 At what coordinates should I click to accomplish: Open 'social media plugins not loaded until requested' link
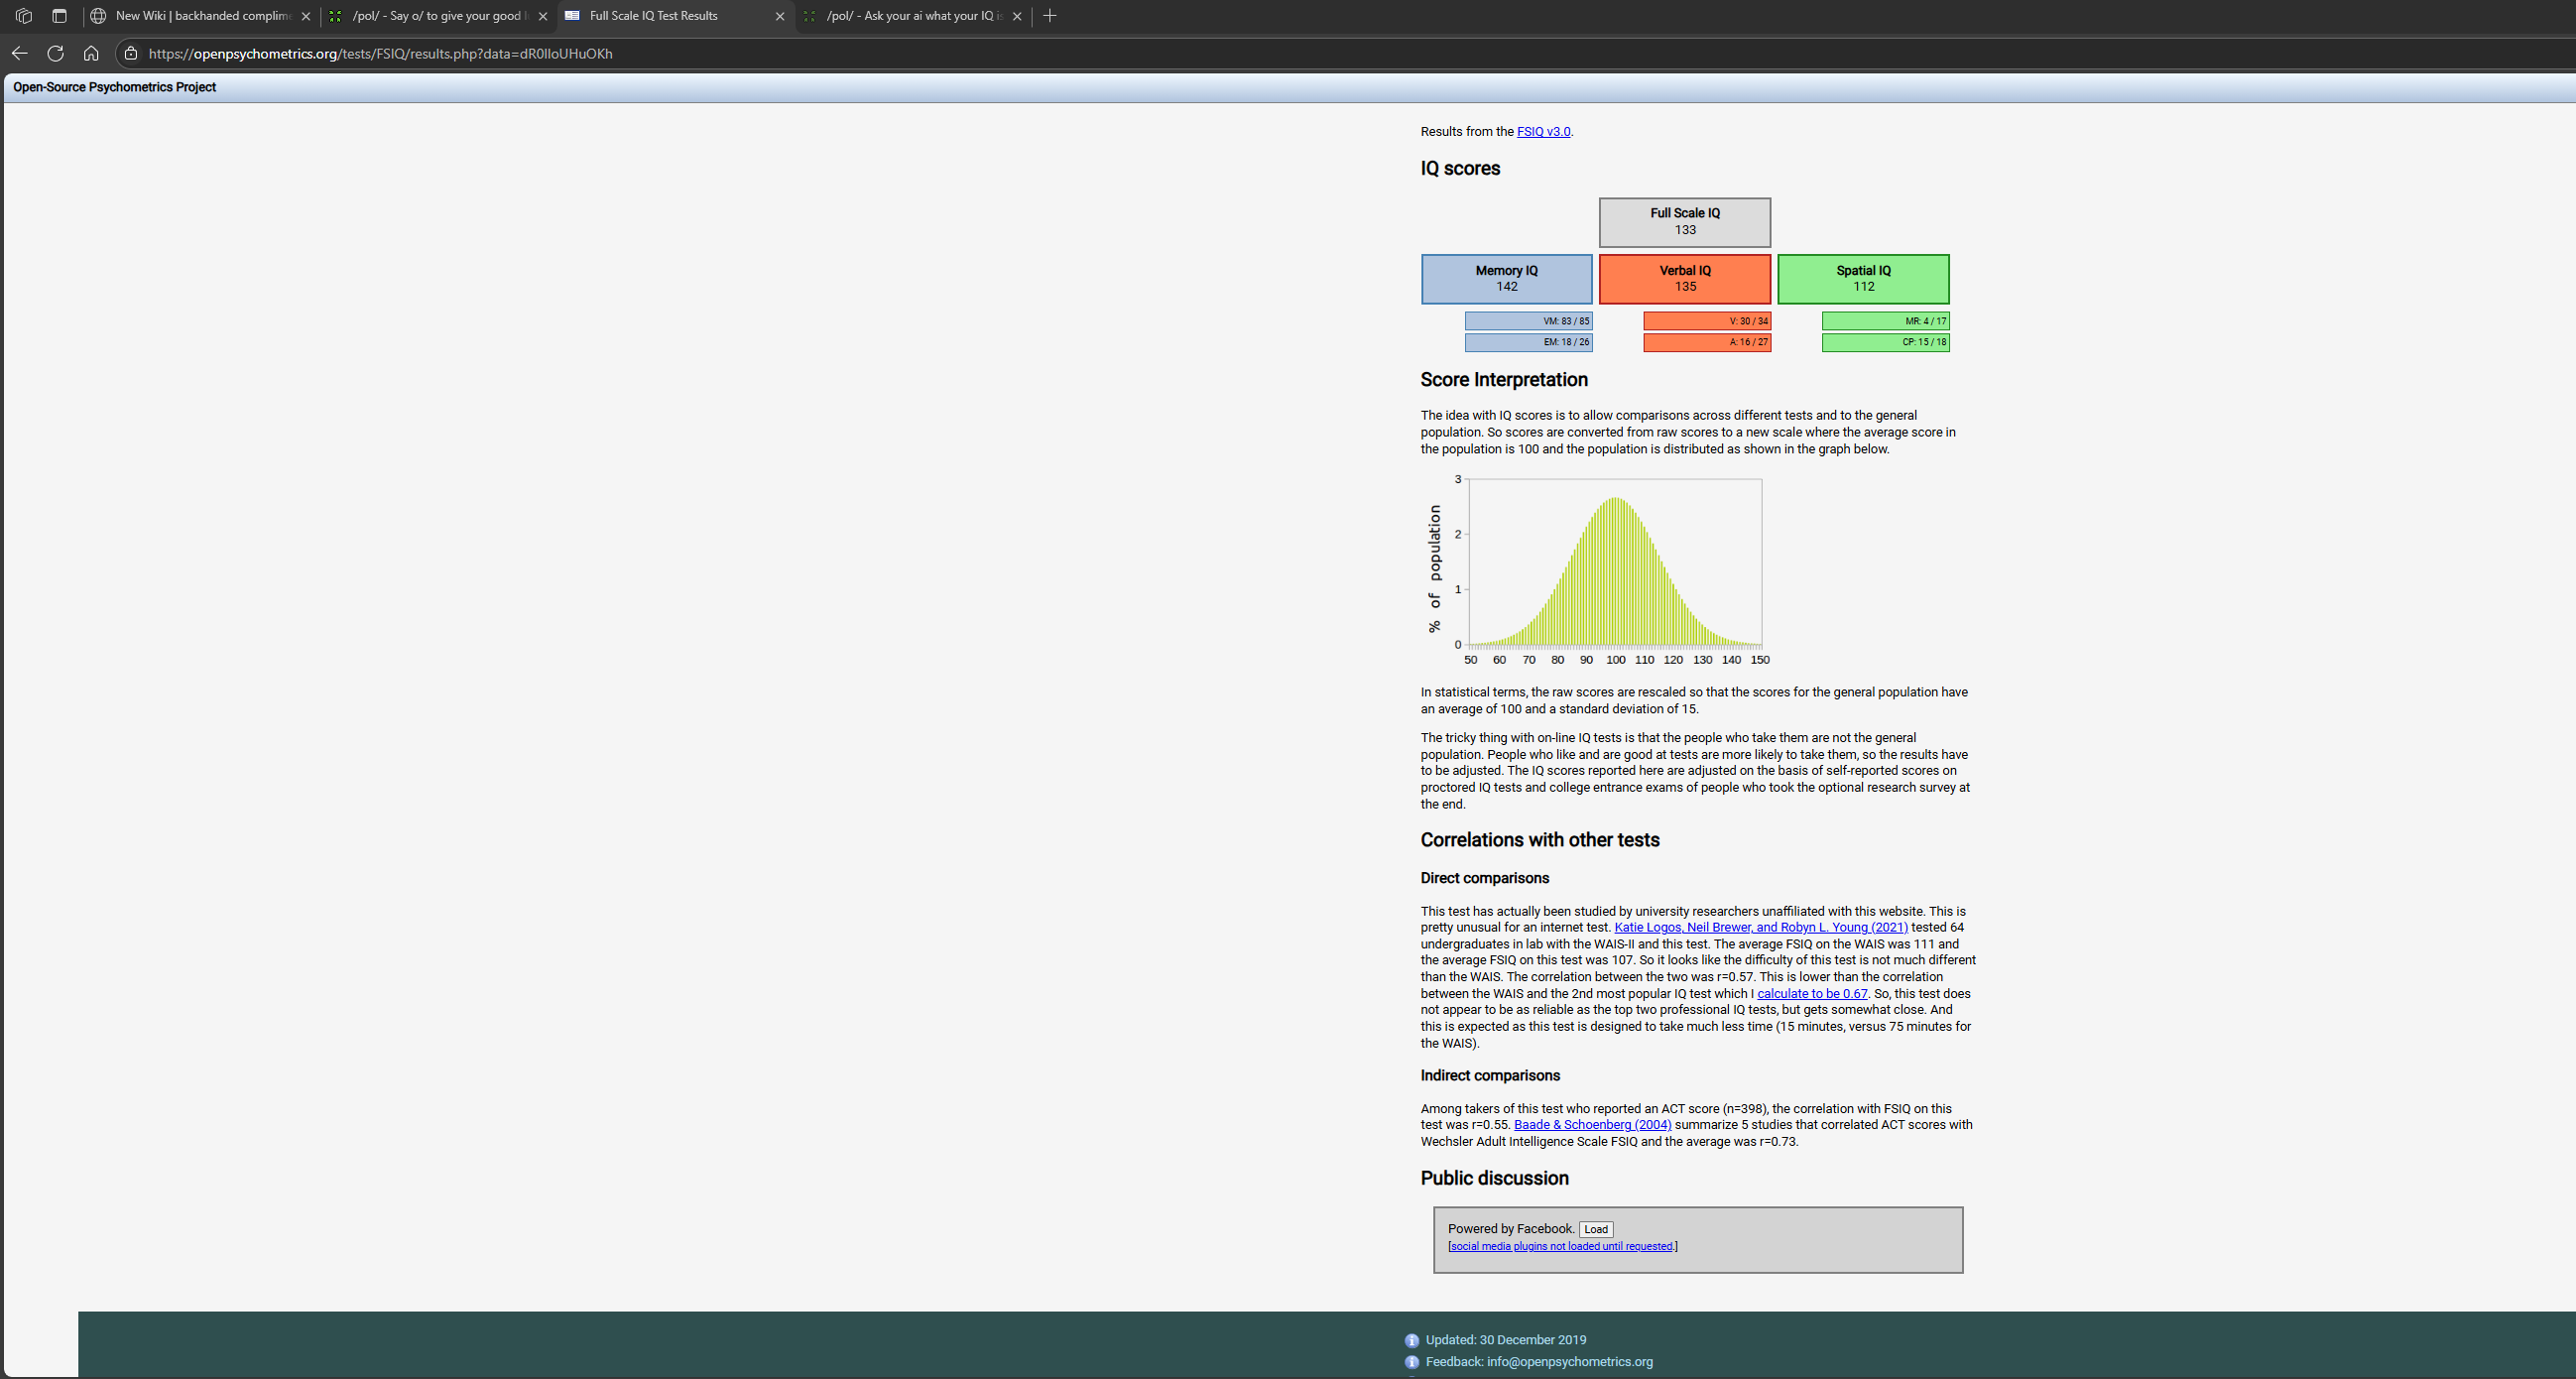[1561, 1247]
